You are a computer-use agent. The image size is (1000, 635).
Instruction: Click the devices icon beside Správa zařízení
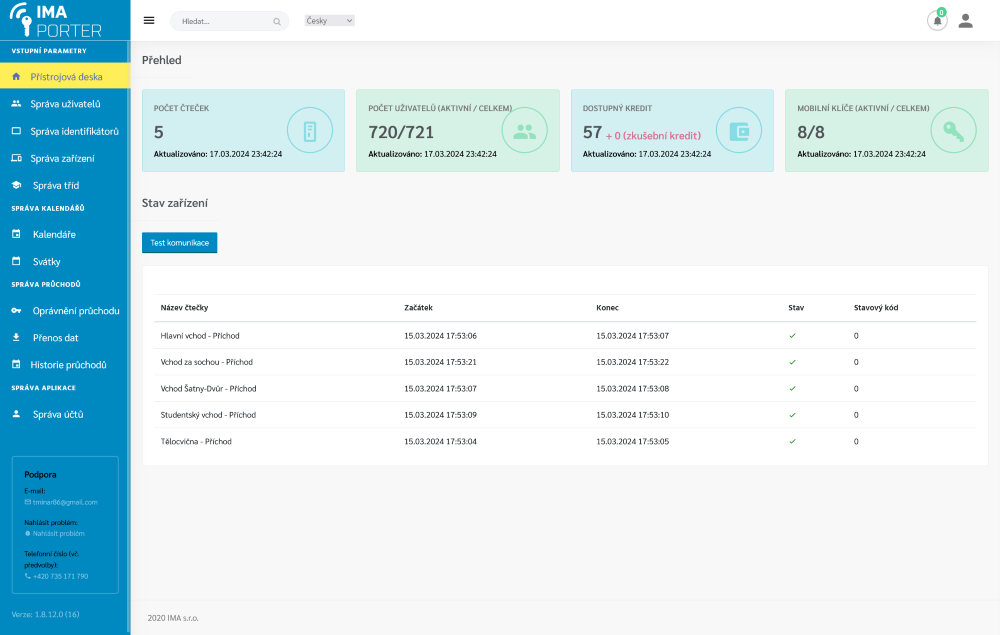tap(17, 158)
